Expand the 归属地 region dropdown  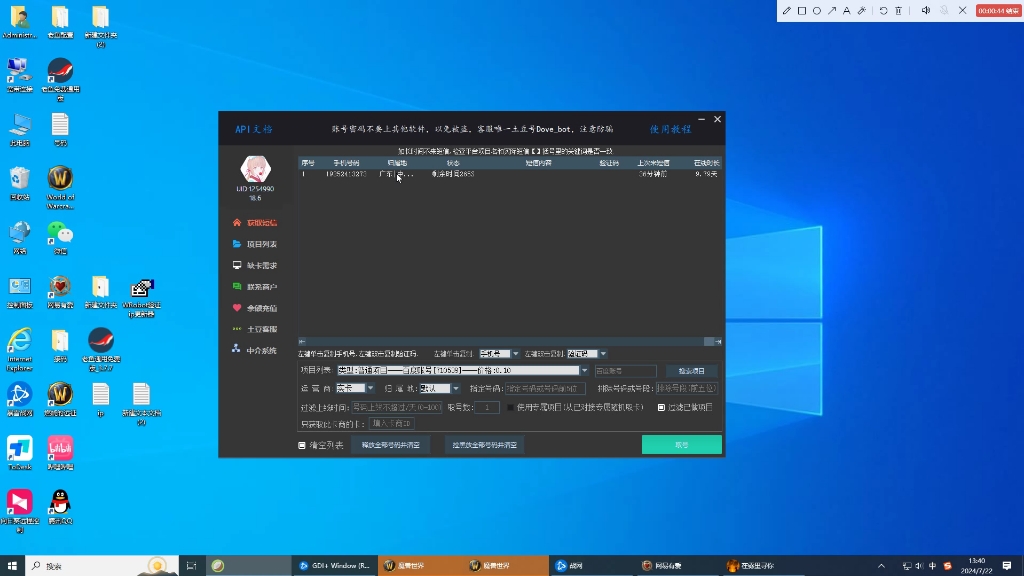tap(456, 389)
